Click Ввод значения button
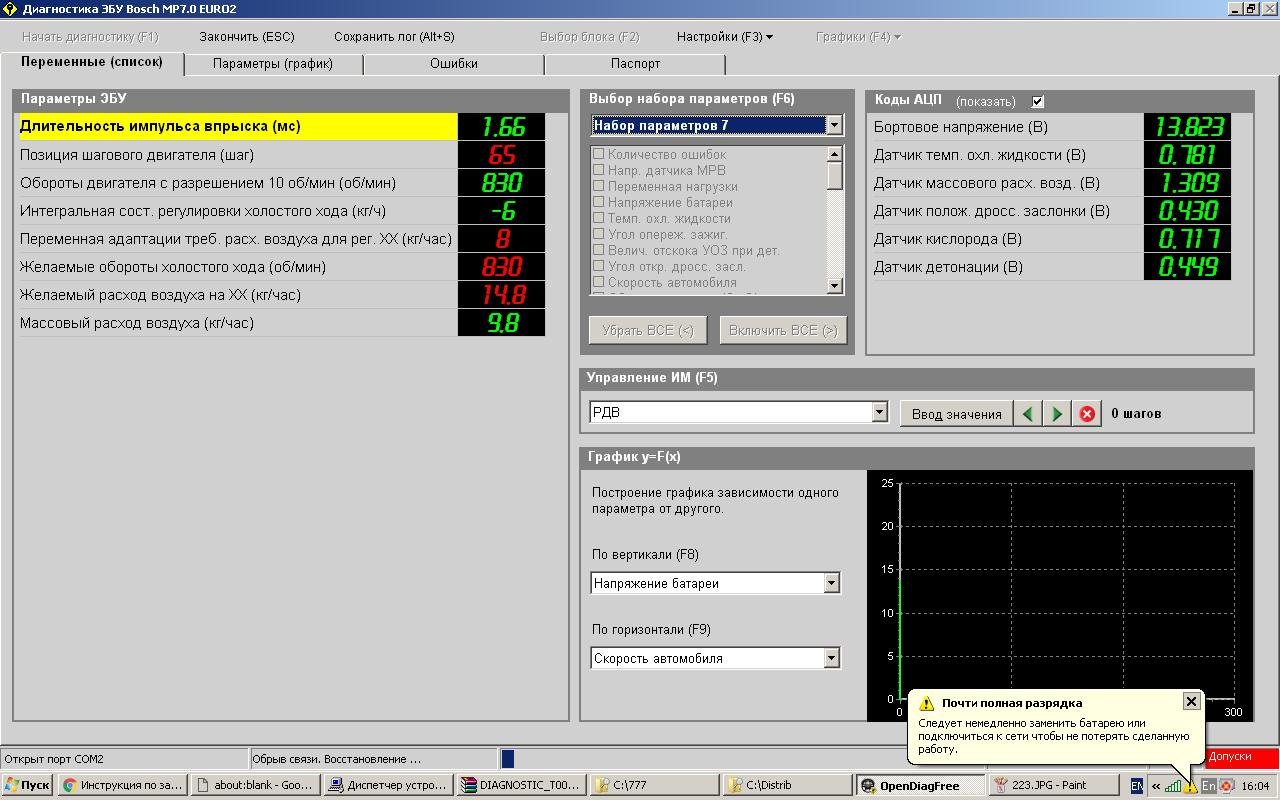This screenshot has width=1280, height=800. click(956, 414)
